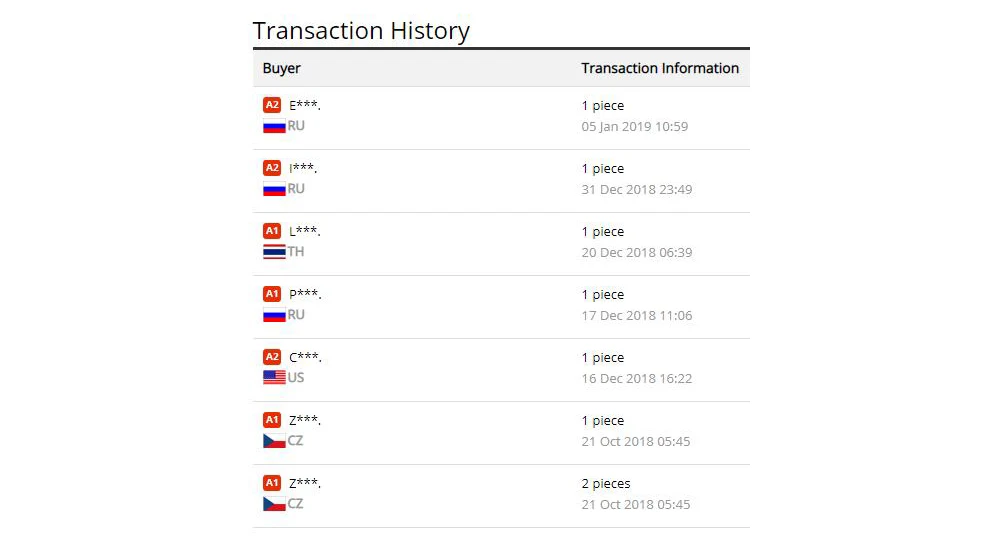This screenshot has height=550, width=1000.
Task: Click the A1 badge beside buyer P***.
Action: (x=272, y=294)
